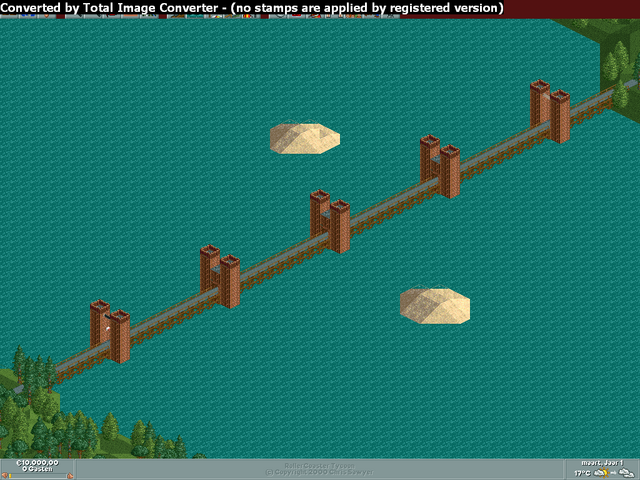
Task: Click the current weather sun-and-cloud icon
Action: (601, 473)
